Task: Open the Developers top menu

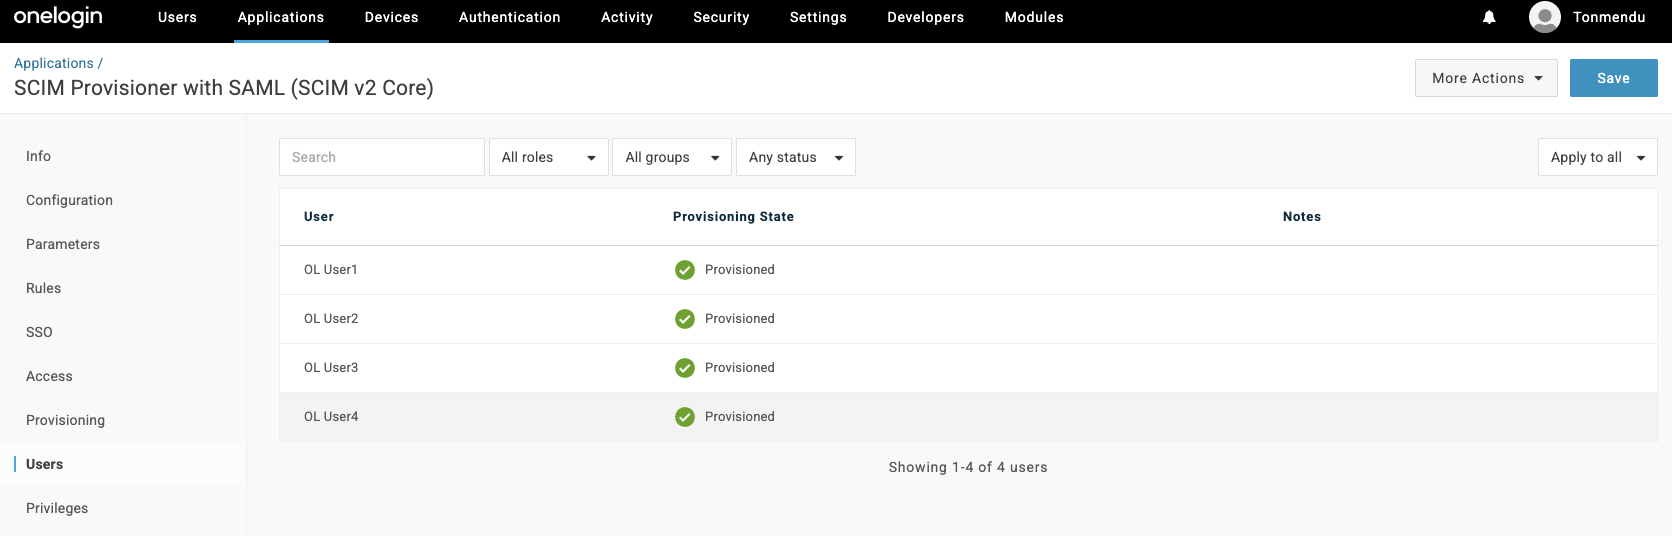Action: pos(925,17)
